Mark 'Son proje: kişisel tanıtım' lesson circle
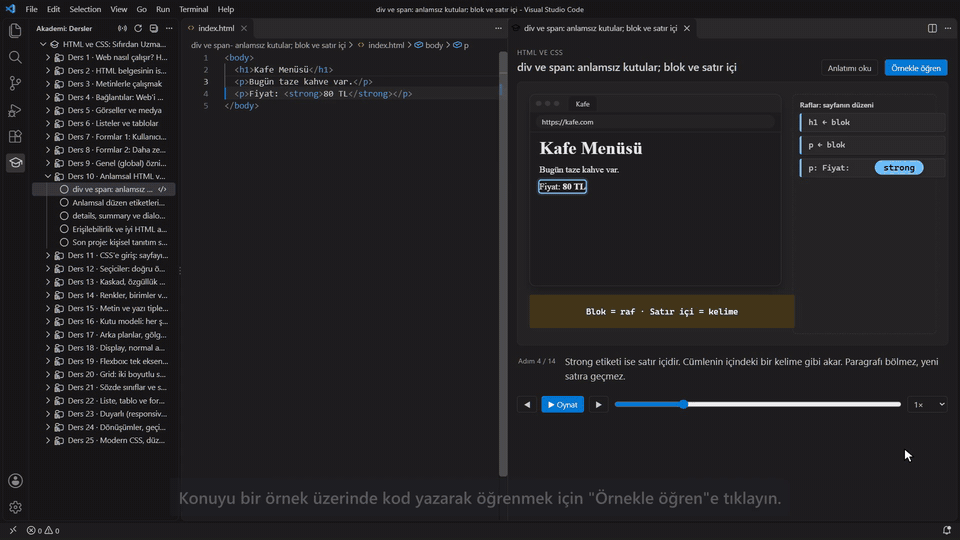 coord(64,242)
